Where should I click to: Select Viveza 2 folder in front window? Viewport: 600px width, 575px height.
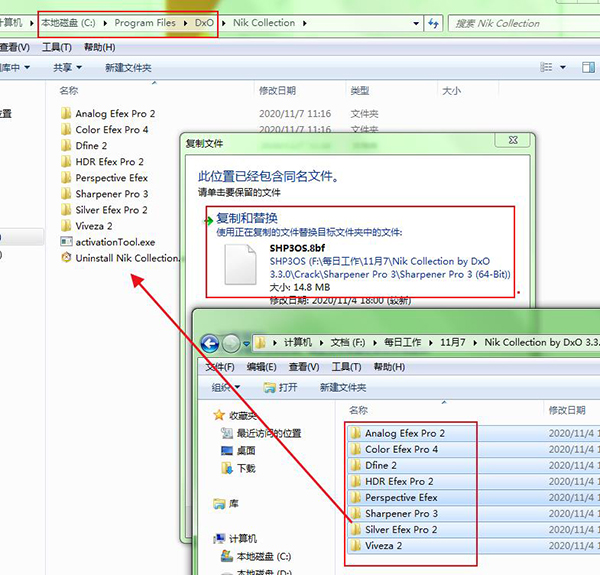(376, 546)
